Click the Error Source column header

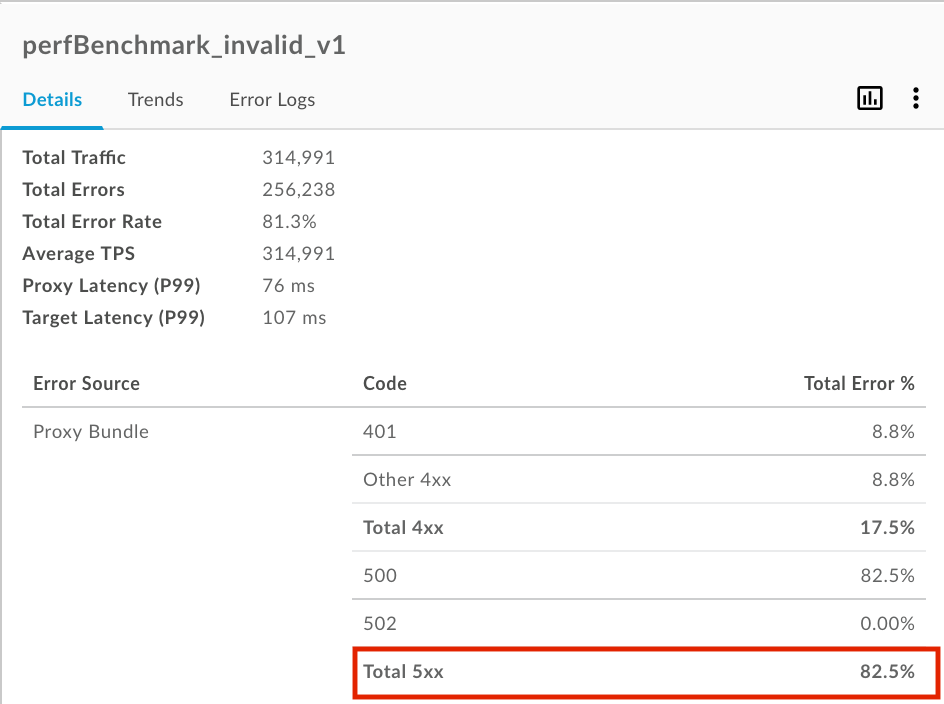pos(86,384)
